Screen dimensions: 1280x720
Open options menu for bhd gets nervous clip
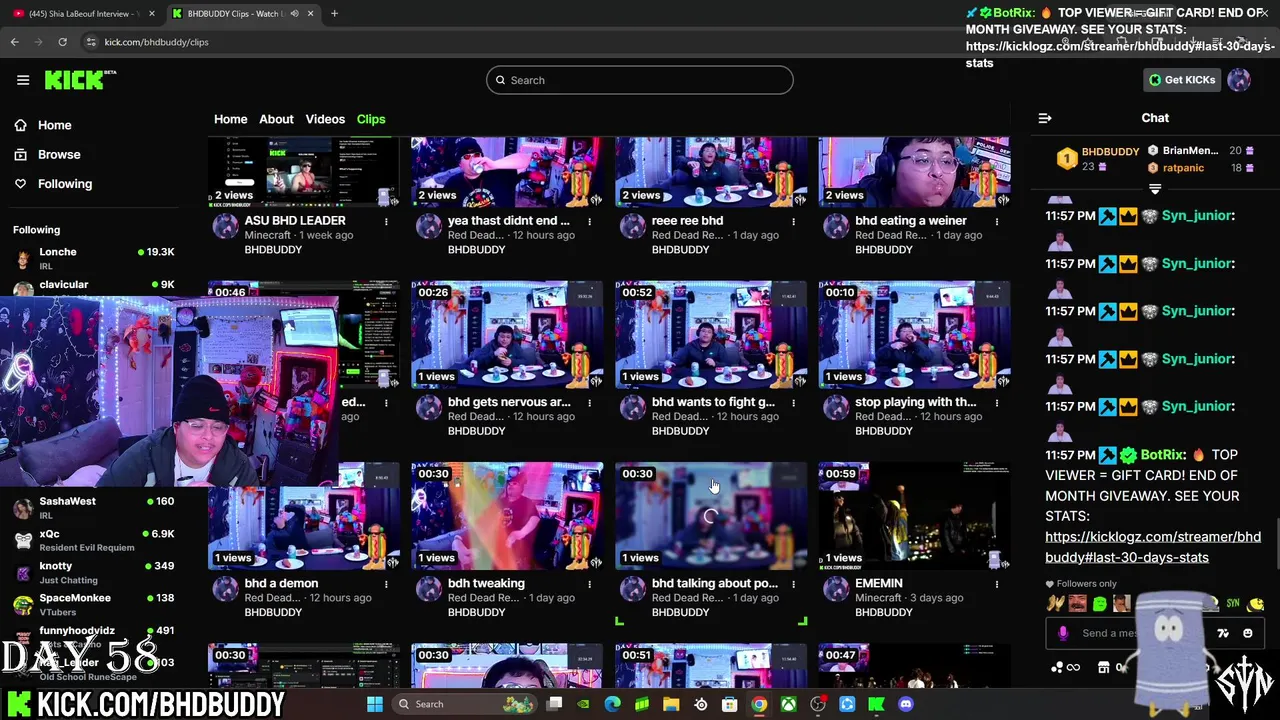(x=590, y=403)
